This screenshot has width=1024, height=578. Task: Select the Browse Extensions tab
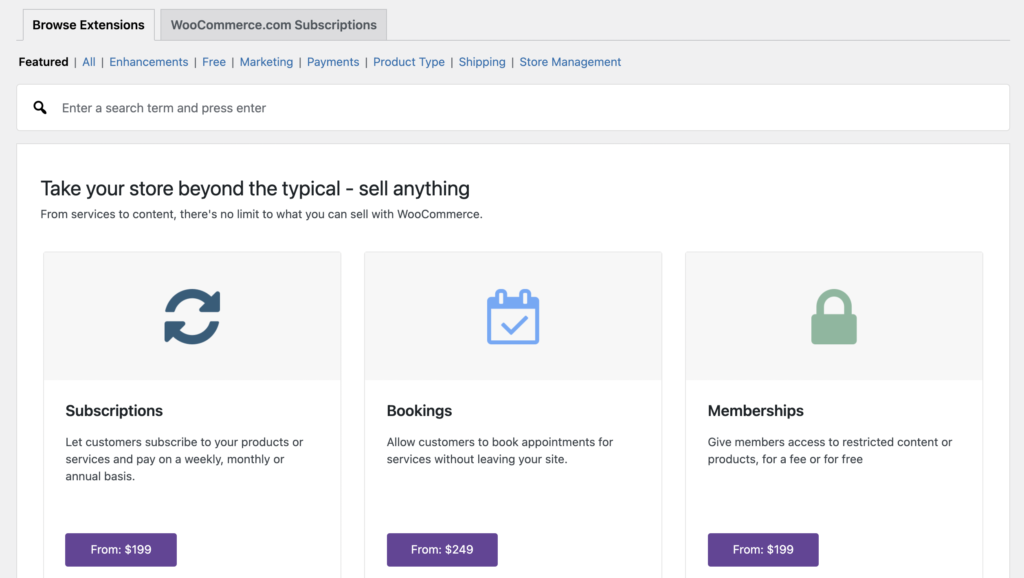(88, 24)
